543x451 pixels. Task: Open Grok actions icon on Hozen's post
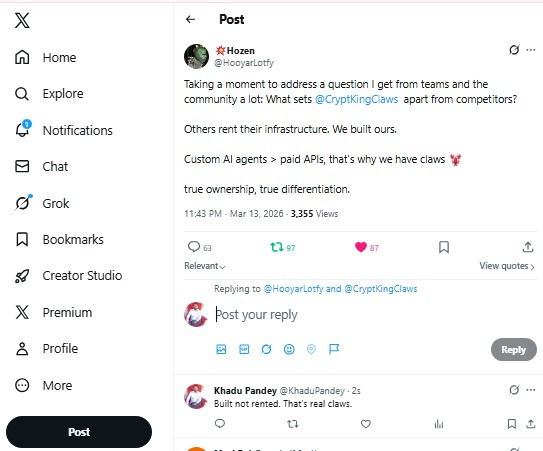click(x=514, y=50)
